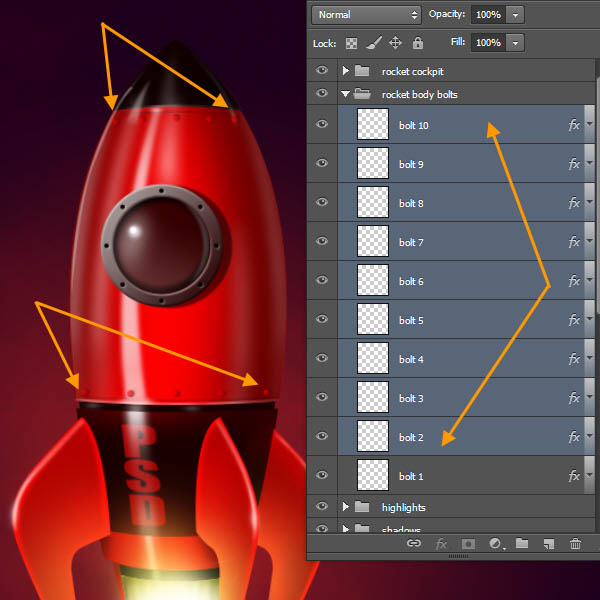Open the adjustment layer circle icon
The image size is (600, 600).
(x=495, y=544)
